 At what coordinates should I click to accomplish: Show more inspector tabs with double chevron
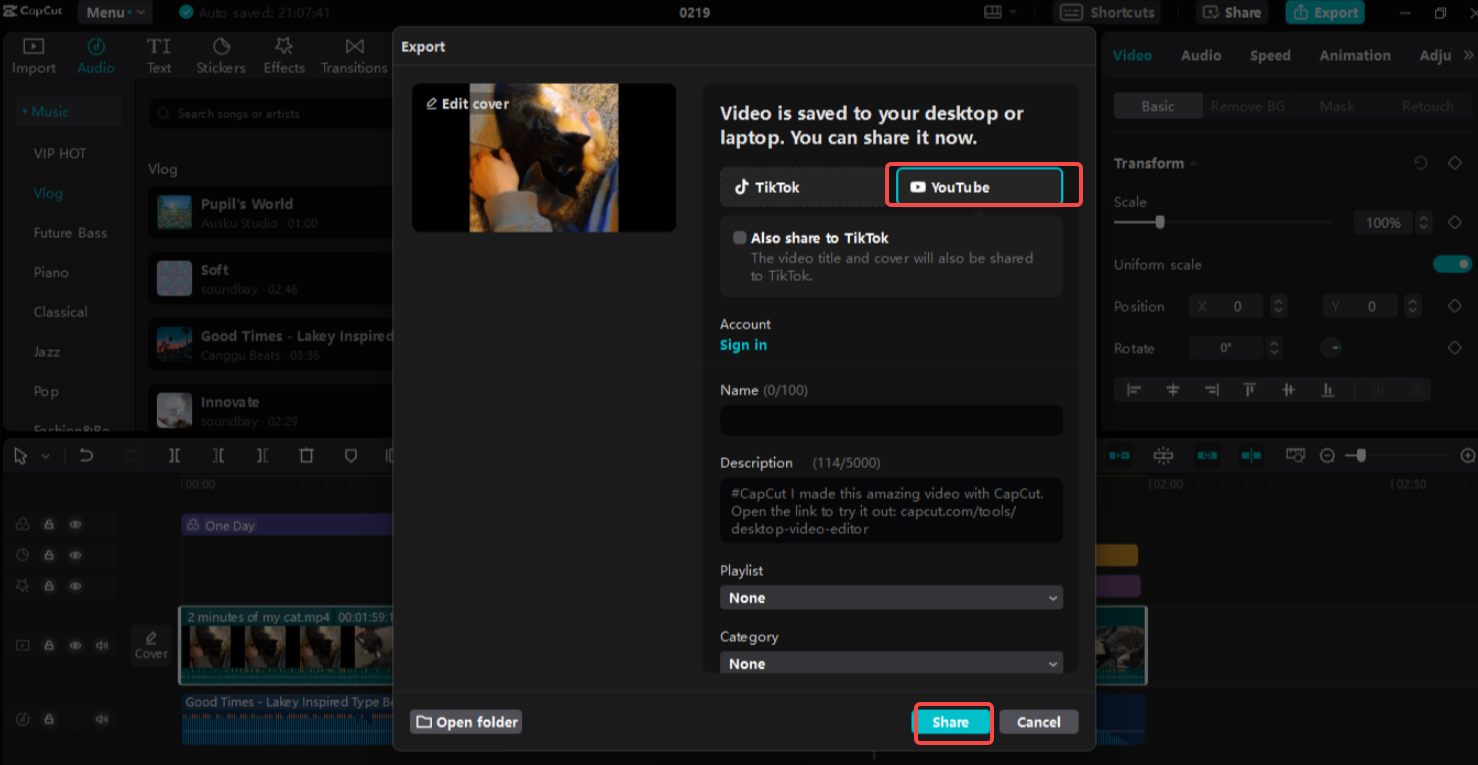coord(1469,56)
